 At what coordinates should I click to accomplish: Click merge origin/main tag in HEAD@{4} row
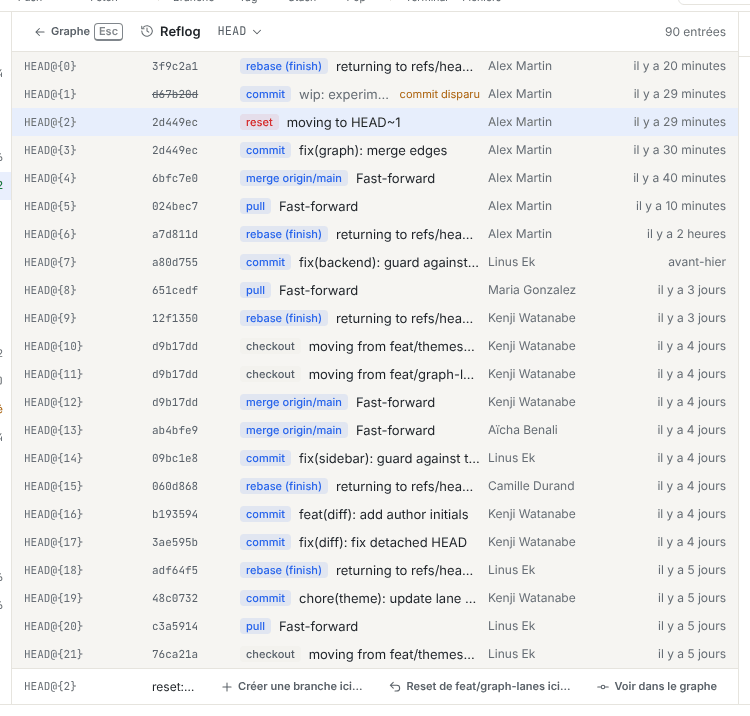tap(293, 178)
